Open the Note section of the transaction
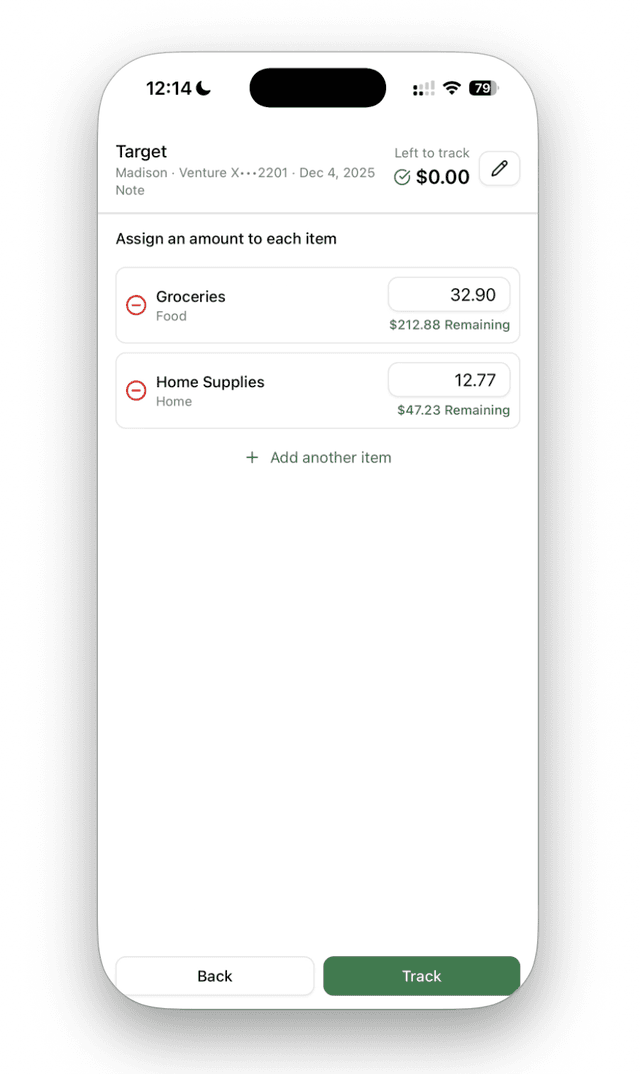The width and height of the screenshot is (640, 1074). [x=130, y=190]
